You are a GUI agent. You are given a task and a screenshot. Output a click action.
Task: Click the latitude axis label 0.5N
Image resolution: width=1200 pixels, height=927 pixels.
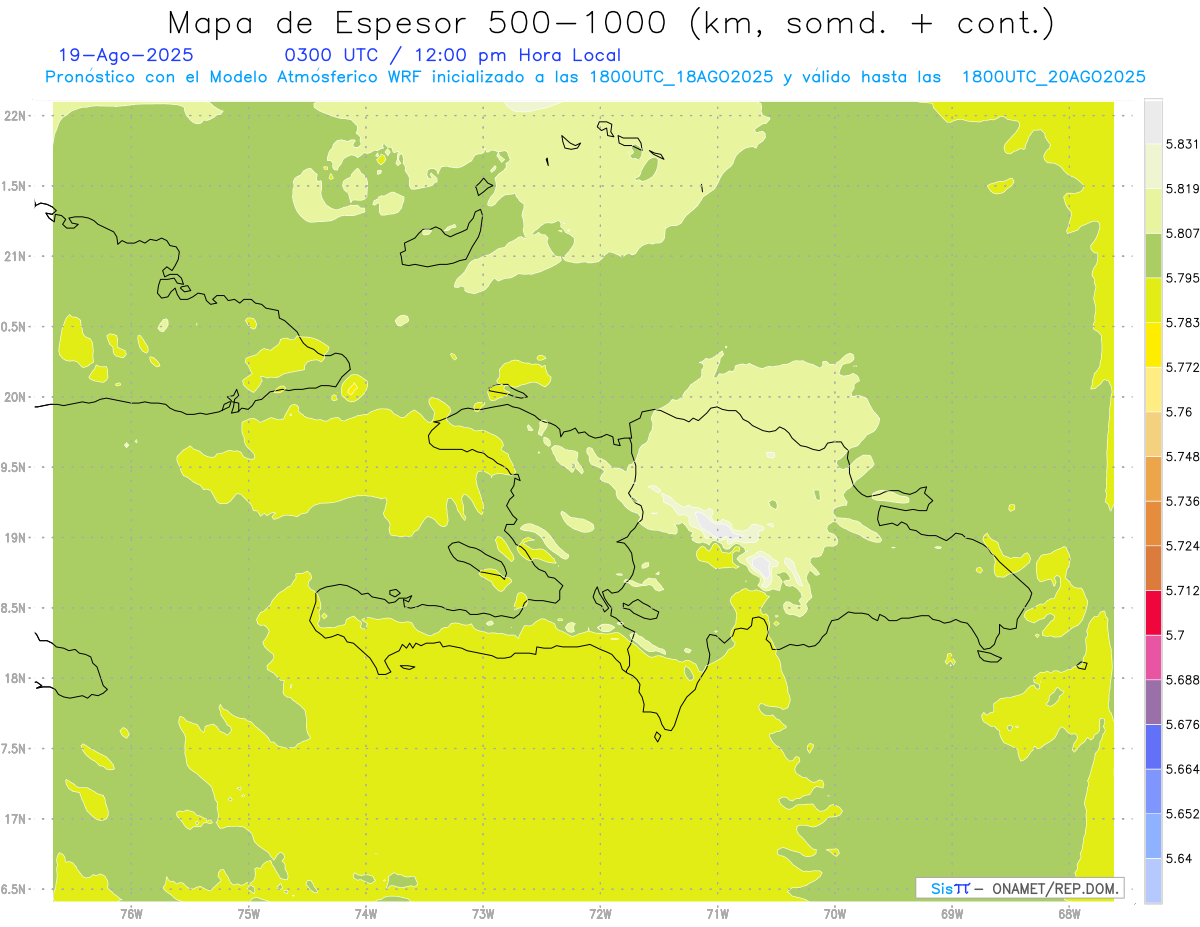click(x=15, y=327)
